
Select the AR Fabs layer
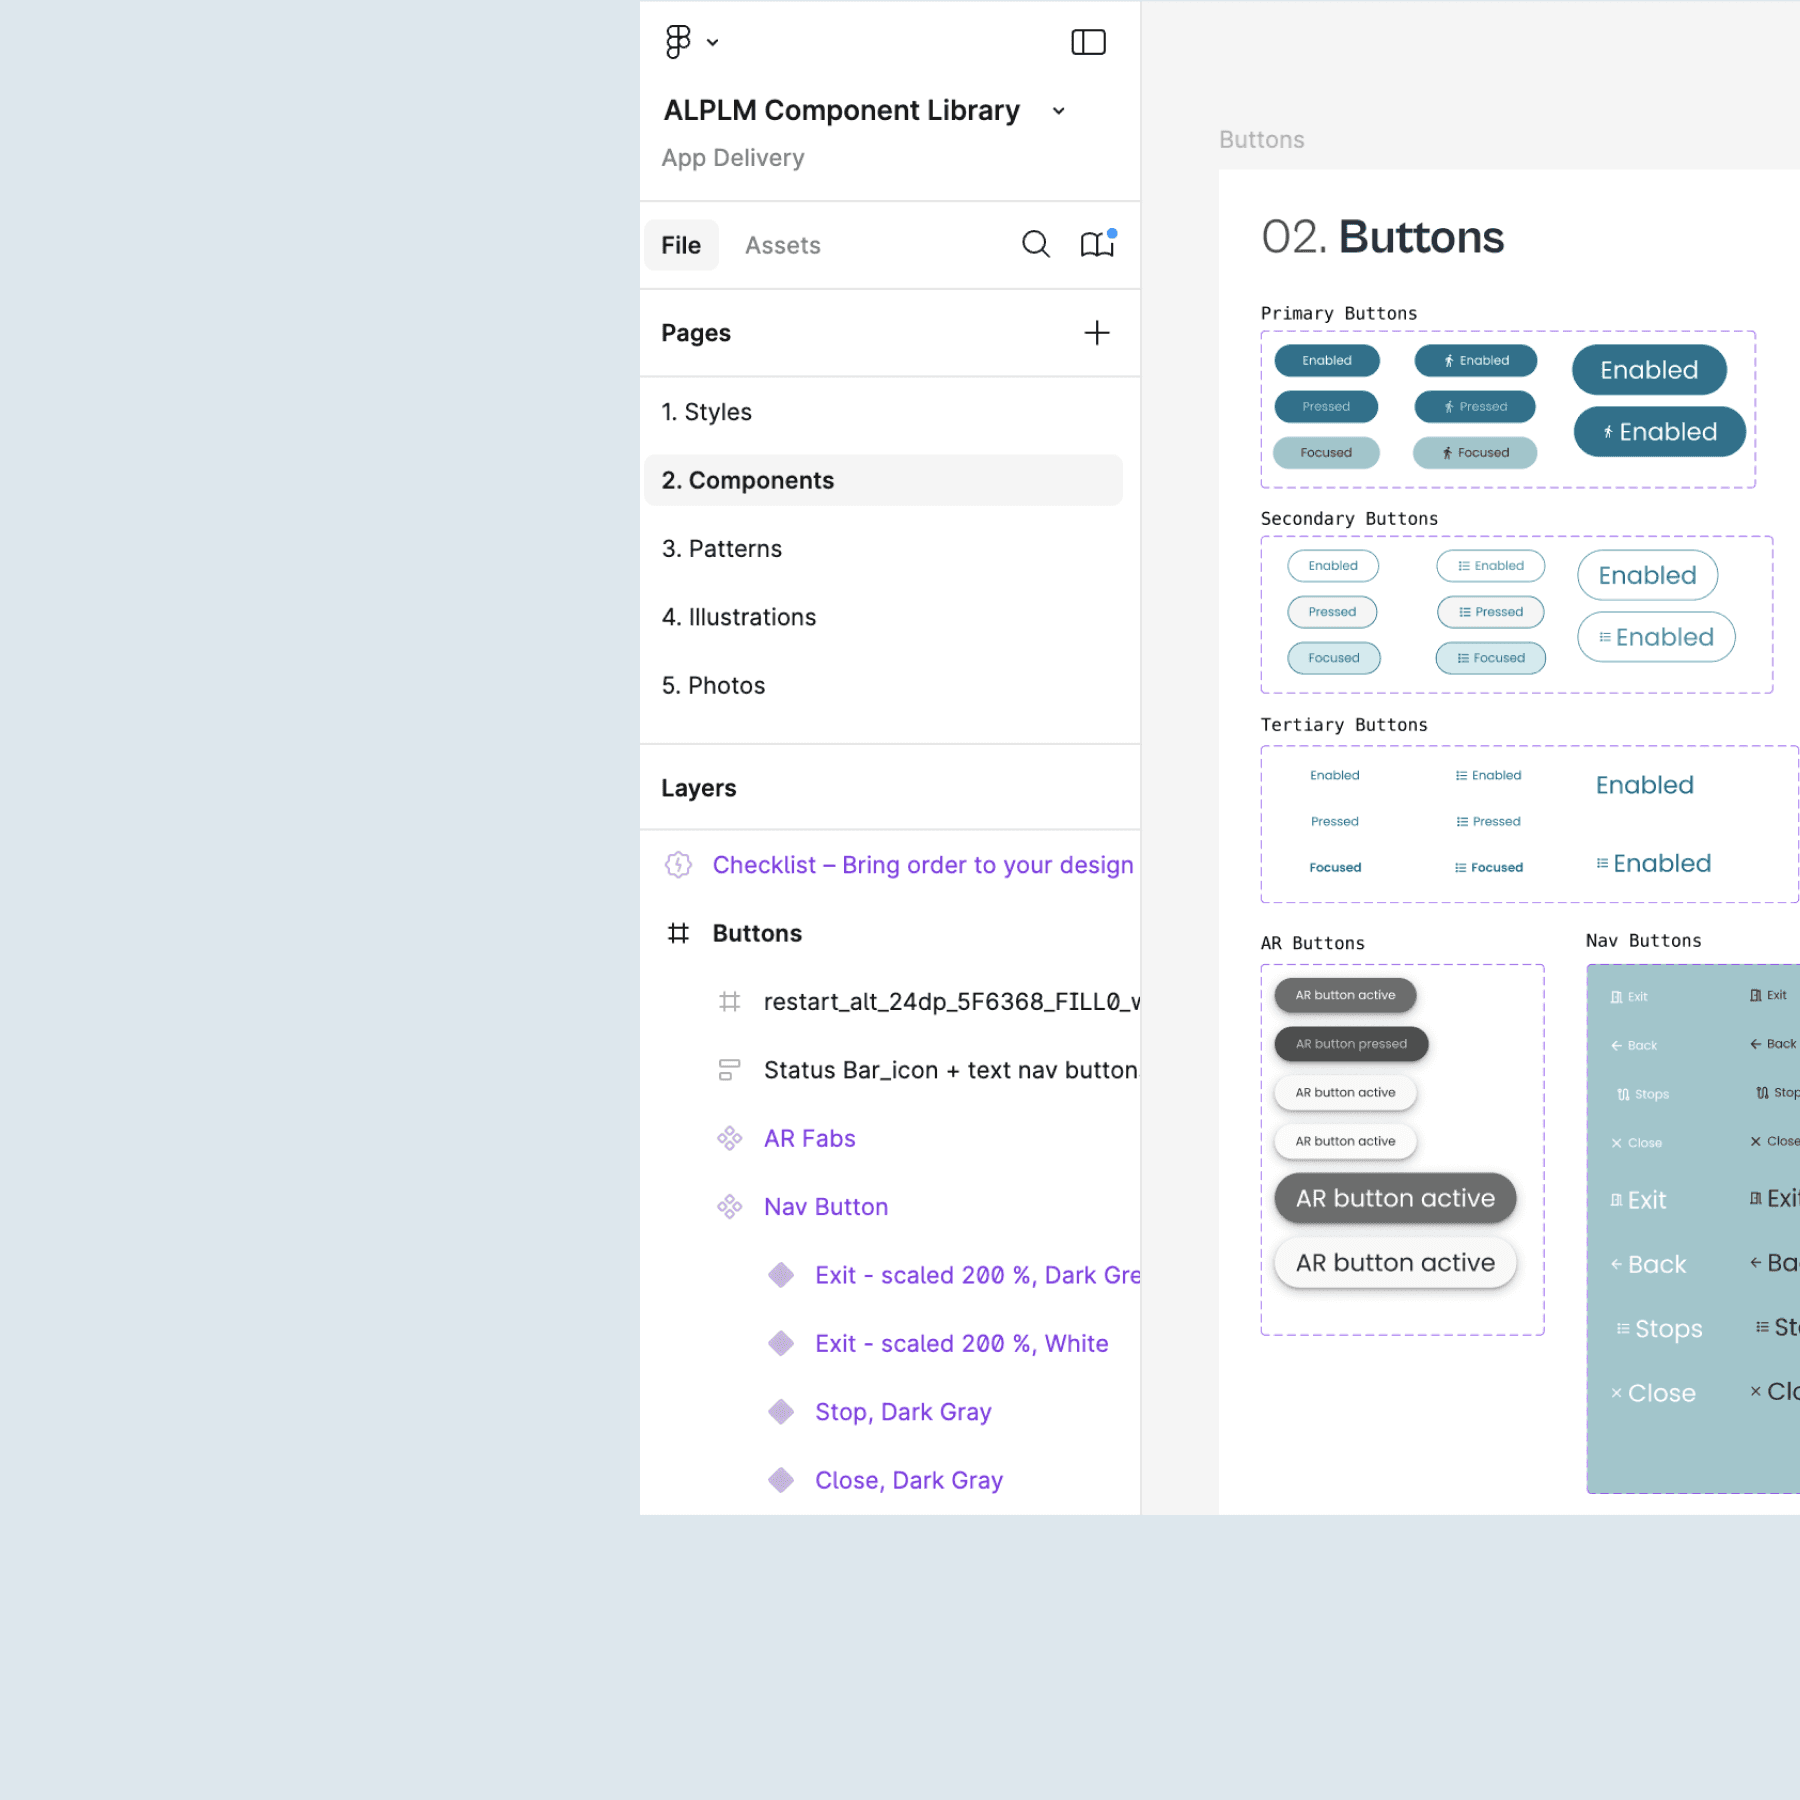click(810, 1138)
